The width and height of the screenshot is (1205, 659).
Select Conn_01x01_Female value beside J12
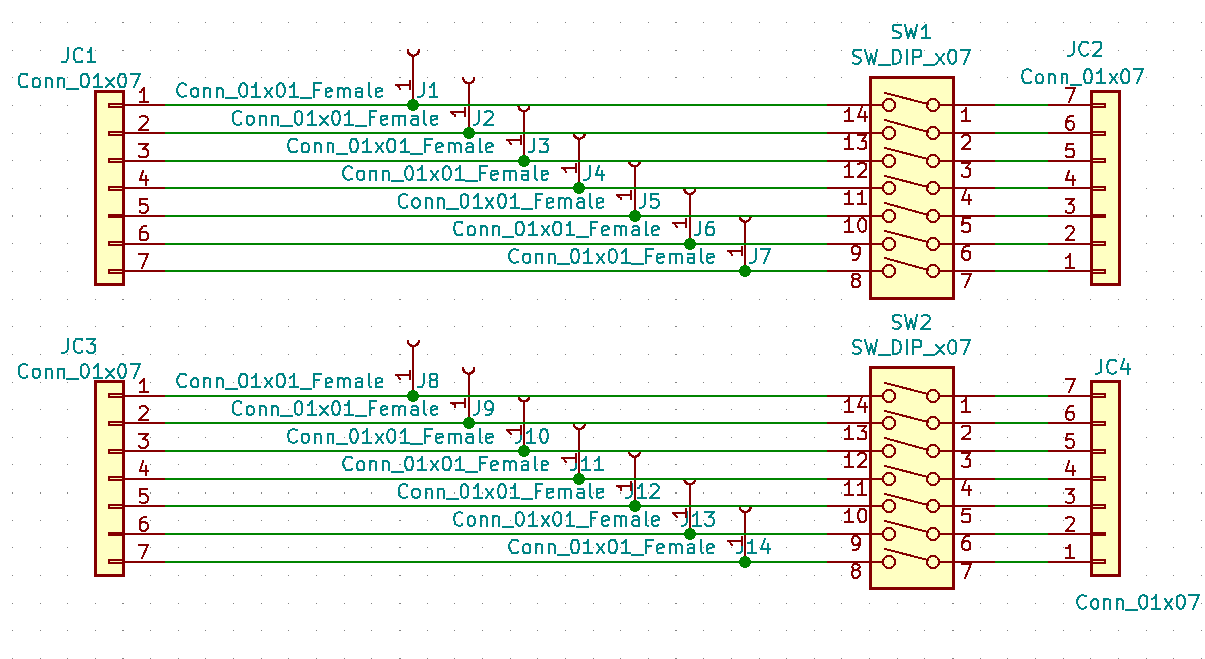click(x=501, y=491)
